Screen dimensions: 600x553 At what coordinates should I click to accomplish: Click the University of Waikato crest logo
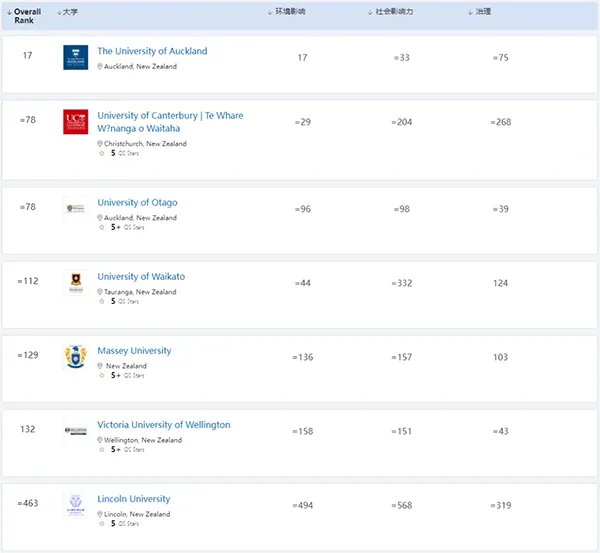point(75,282)
